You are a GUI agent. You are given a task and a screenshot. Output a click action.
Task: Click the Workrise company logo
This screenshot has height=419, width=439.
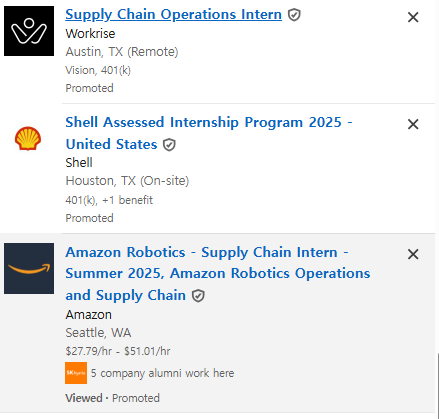coord(29,31)
